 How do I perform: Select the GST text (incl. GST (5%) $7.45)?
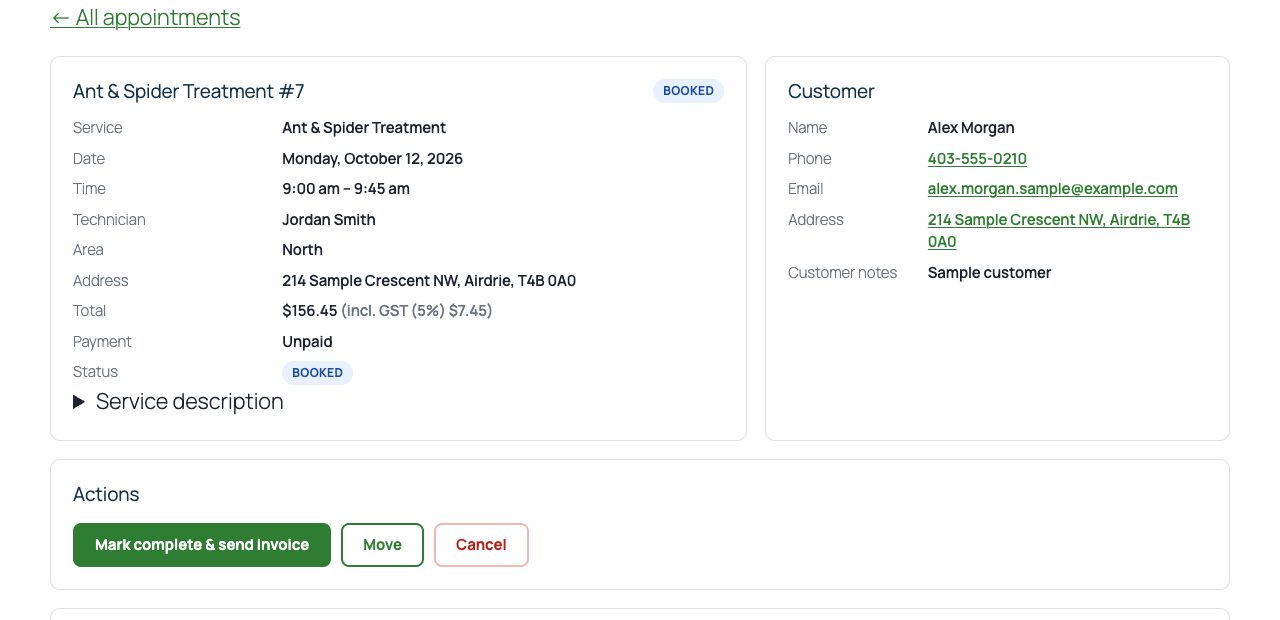[x=417, y=311]
